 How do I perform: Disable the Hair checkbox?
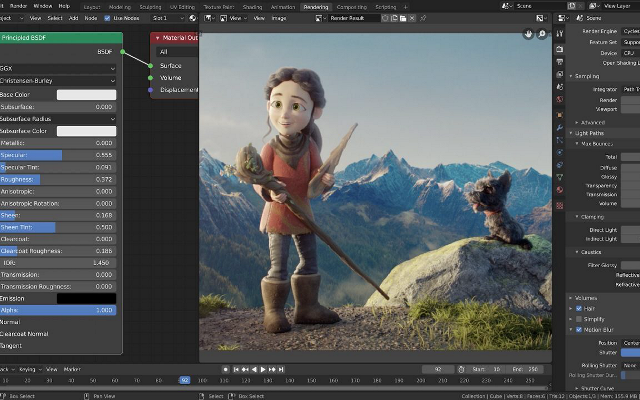pyautogui.click(x=579, y=309)
